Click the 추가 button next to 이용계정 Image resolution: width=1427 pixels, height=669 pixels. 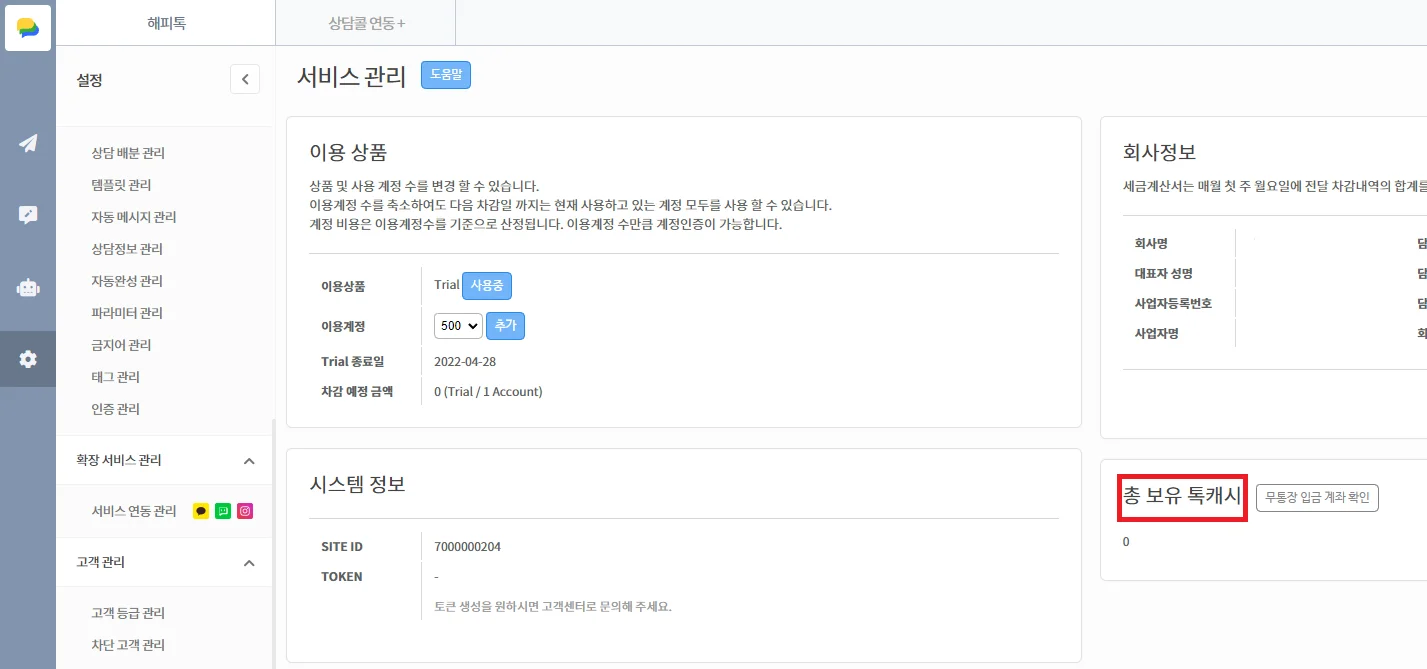pos(505,326)
